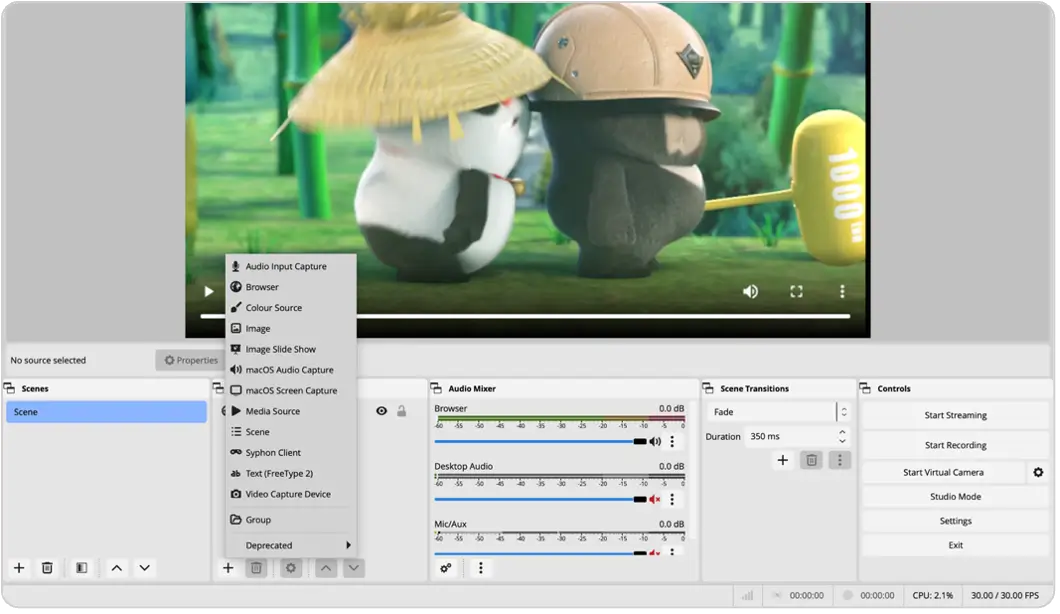This screenshot has width=1060, height=614.
Task: Unmute the Desktop Audio speaker
Action: pos(655,500)
